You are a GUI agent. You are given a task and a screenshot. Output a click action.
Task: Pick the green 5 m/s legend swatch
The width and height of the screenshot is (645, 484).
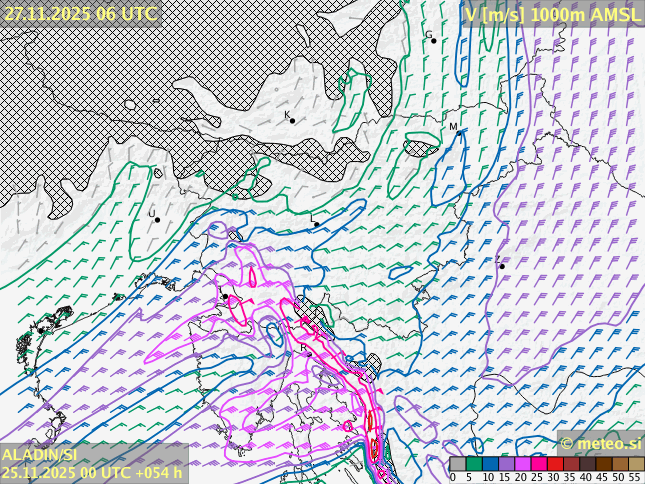pos(474,464)
